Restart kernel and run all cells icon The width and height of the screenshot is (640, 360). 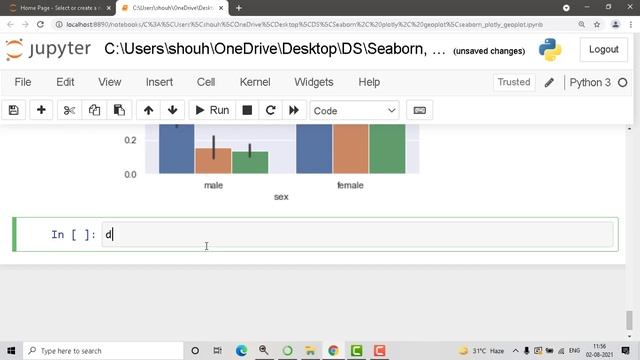pos(294,110)
